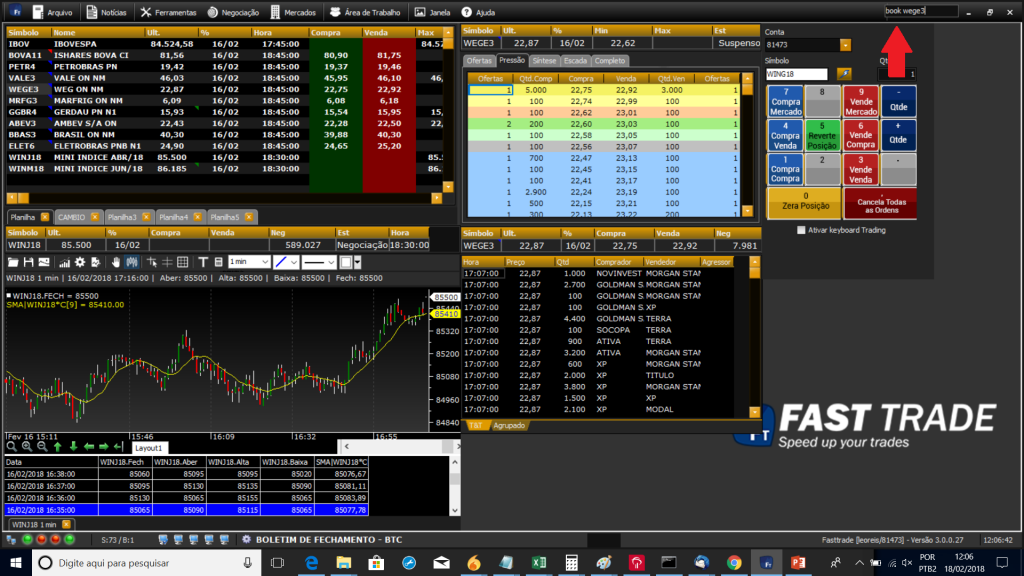
Task: Click the green up arrow below chart
Action: click(57, 447)
